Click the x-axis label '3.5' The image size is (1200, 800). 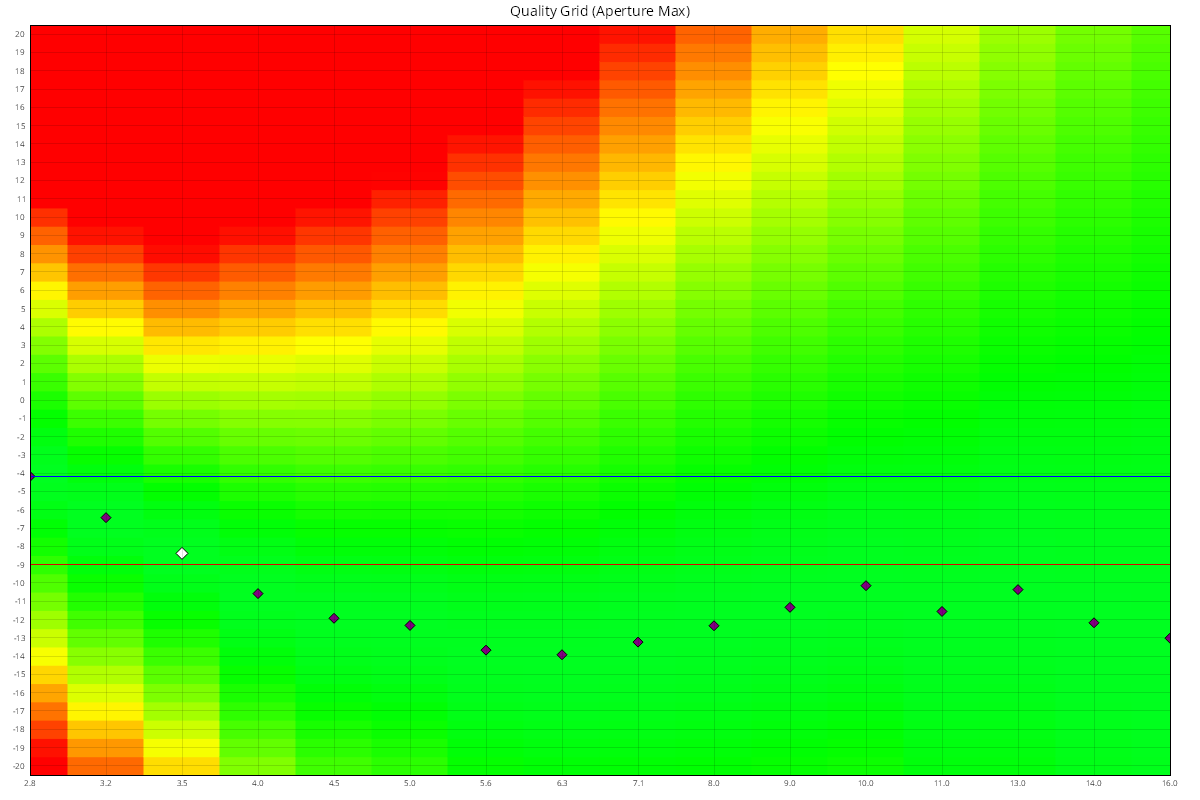point(182,783)
